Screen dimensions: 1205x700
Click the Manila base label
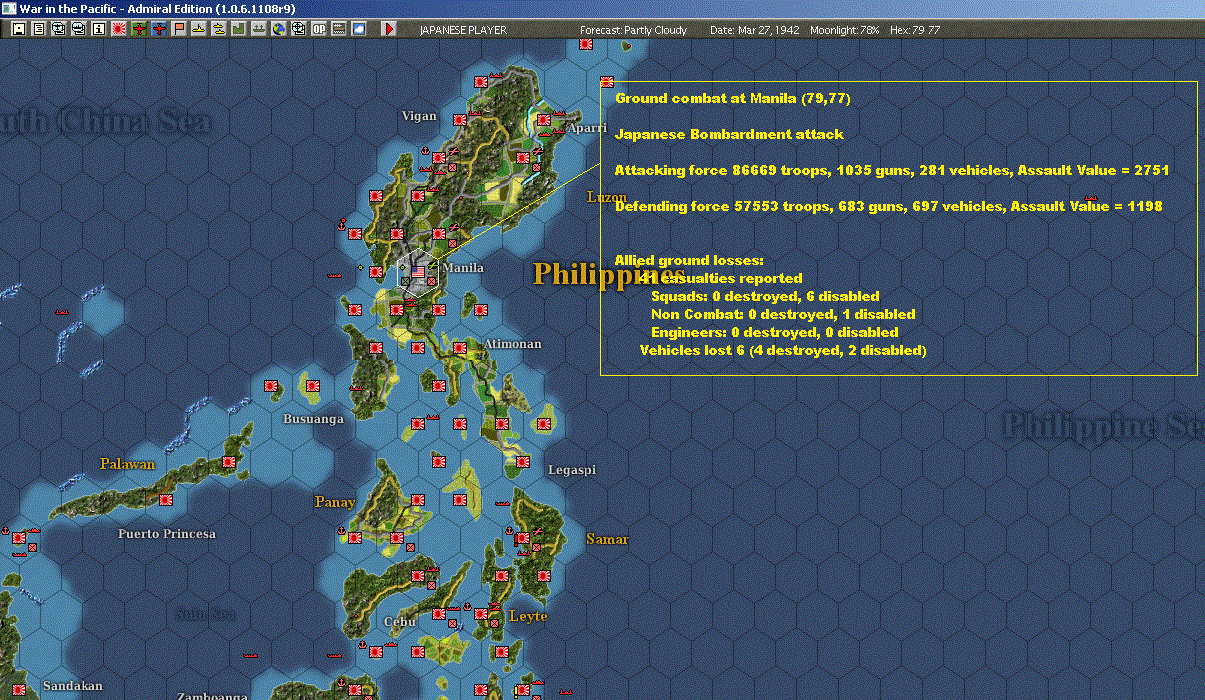pyautogui.click(x=463, y=268)
